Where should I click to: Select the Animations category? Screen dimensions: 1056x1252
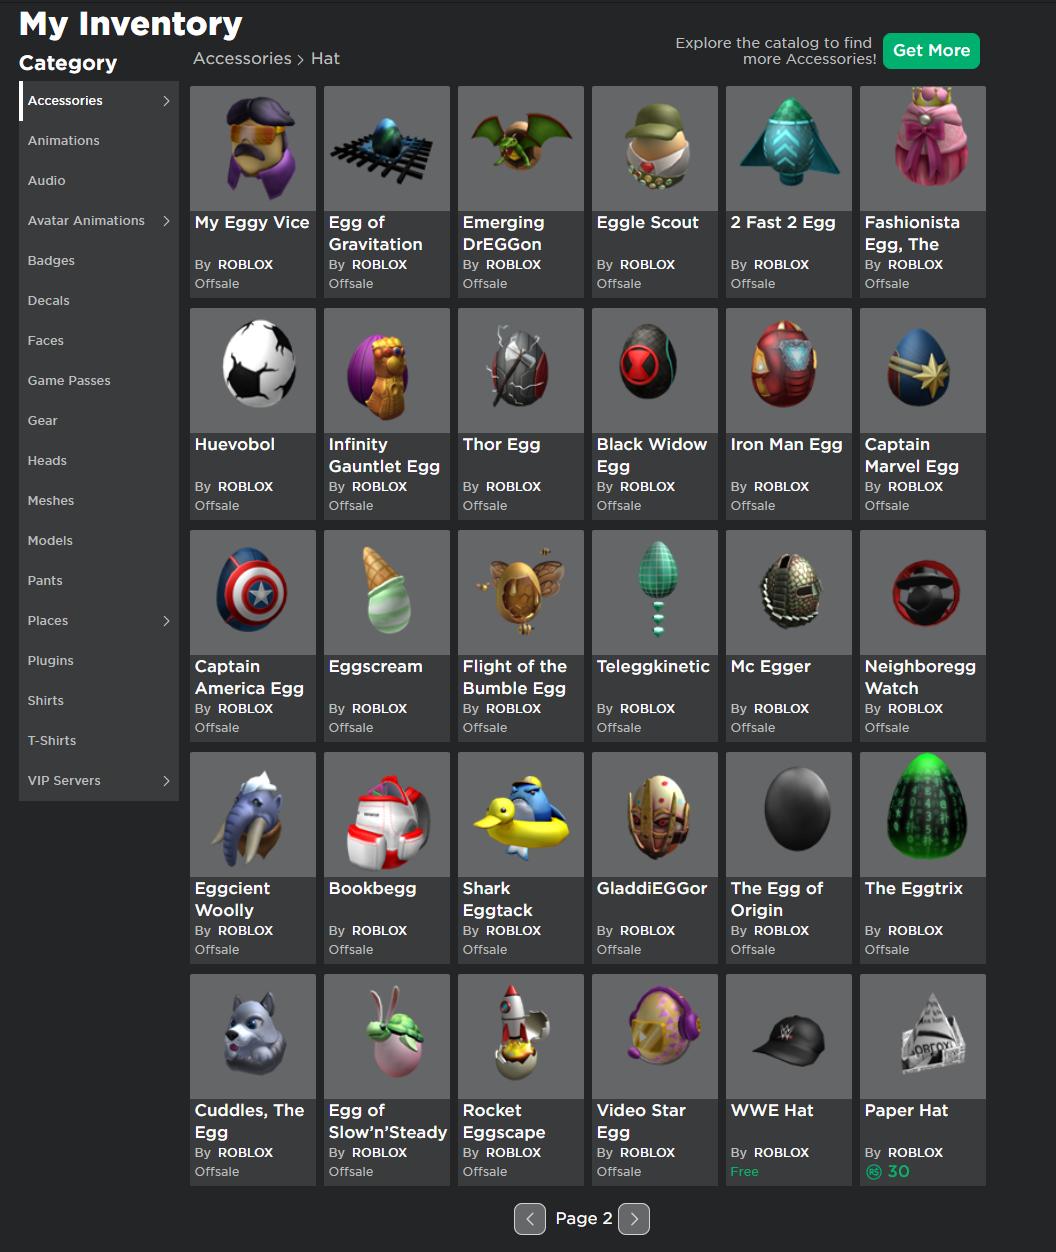click(x=99, y=141)
